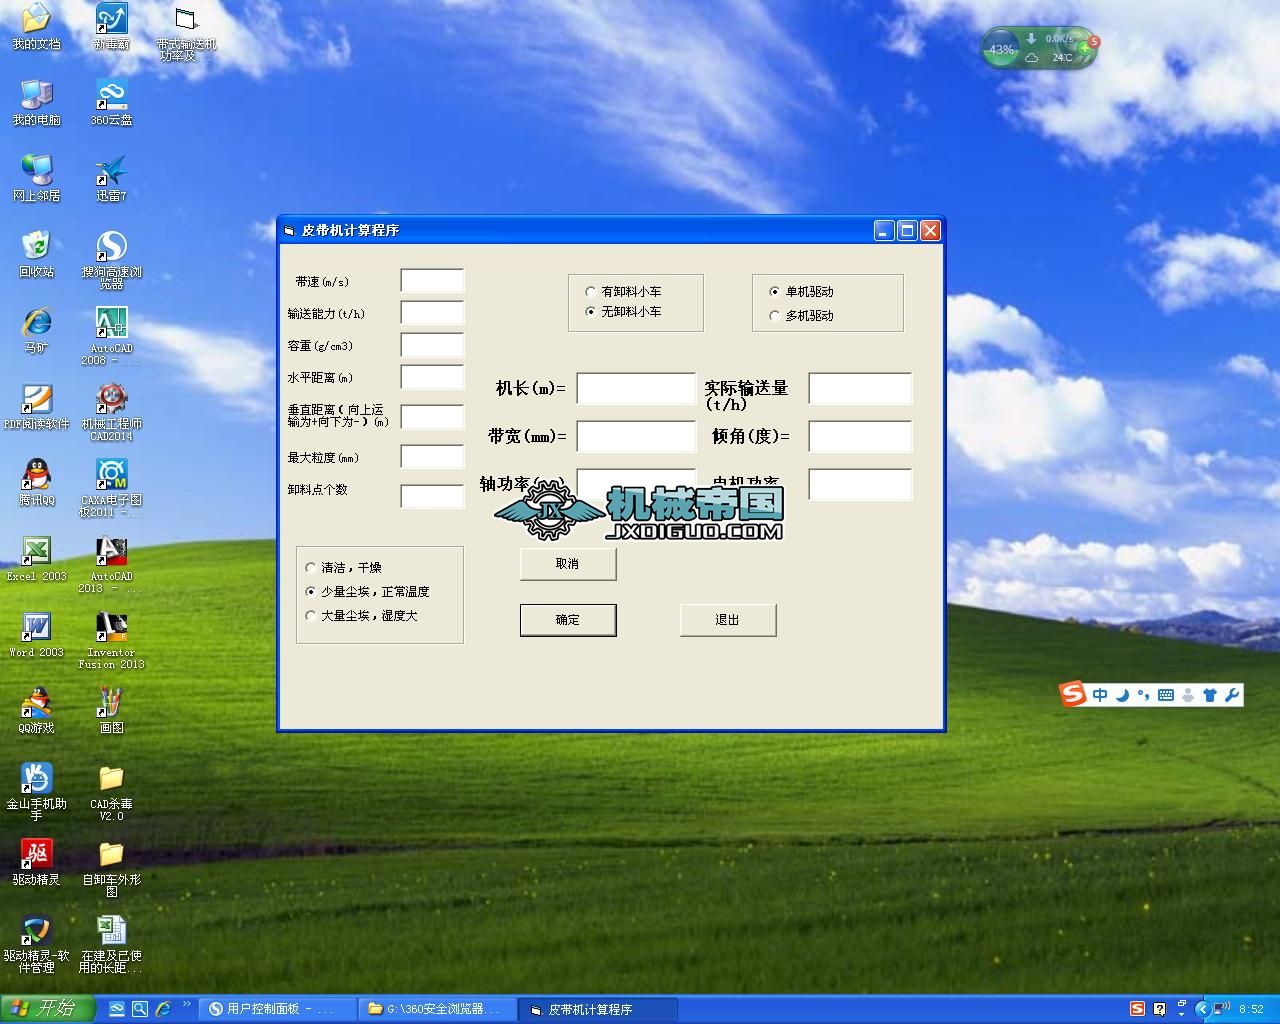
Task: Select the 自卸车外形图 folder icon
Action: tap(112, 869)
